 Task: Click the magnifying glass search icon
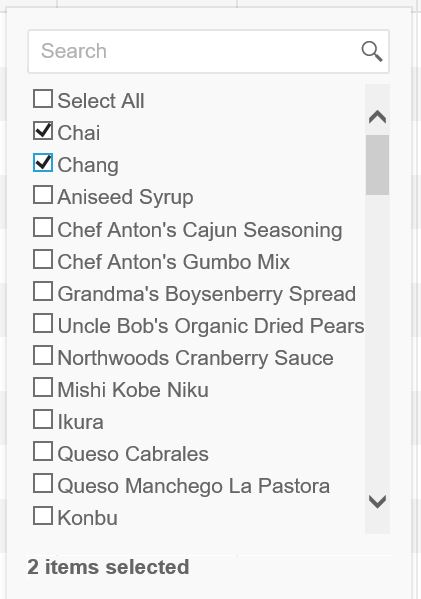[x=372, y=52]
